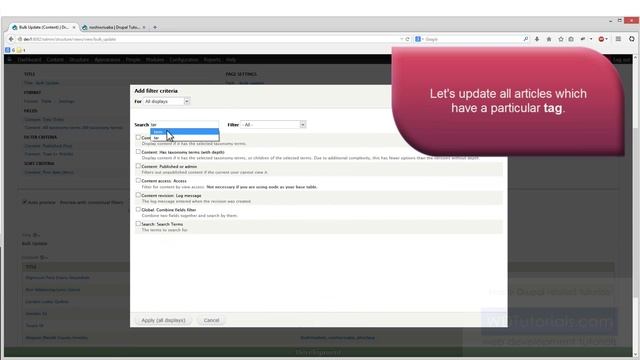The width and height of the screenshot is (640, 360).
Task: Click the Drupal home icon in the admin bar
Action: [10, 60]
